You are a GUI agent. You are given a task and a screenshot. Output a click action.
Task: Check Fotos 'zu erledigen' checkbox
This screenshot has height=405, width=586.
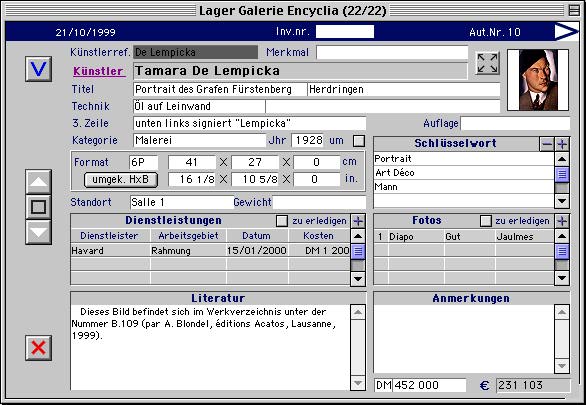click(485, 221)
